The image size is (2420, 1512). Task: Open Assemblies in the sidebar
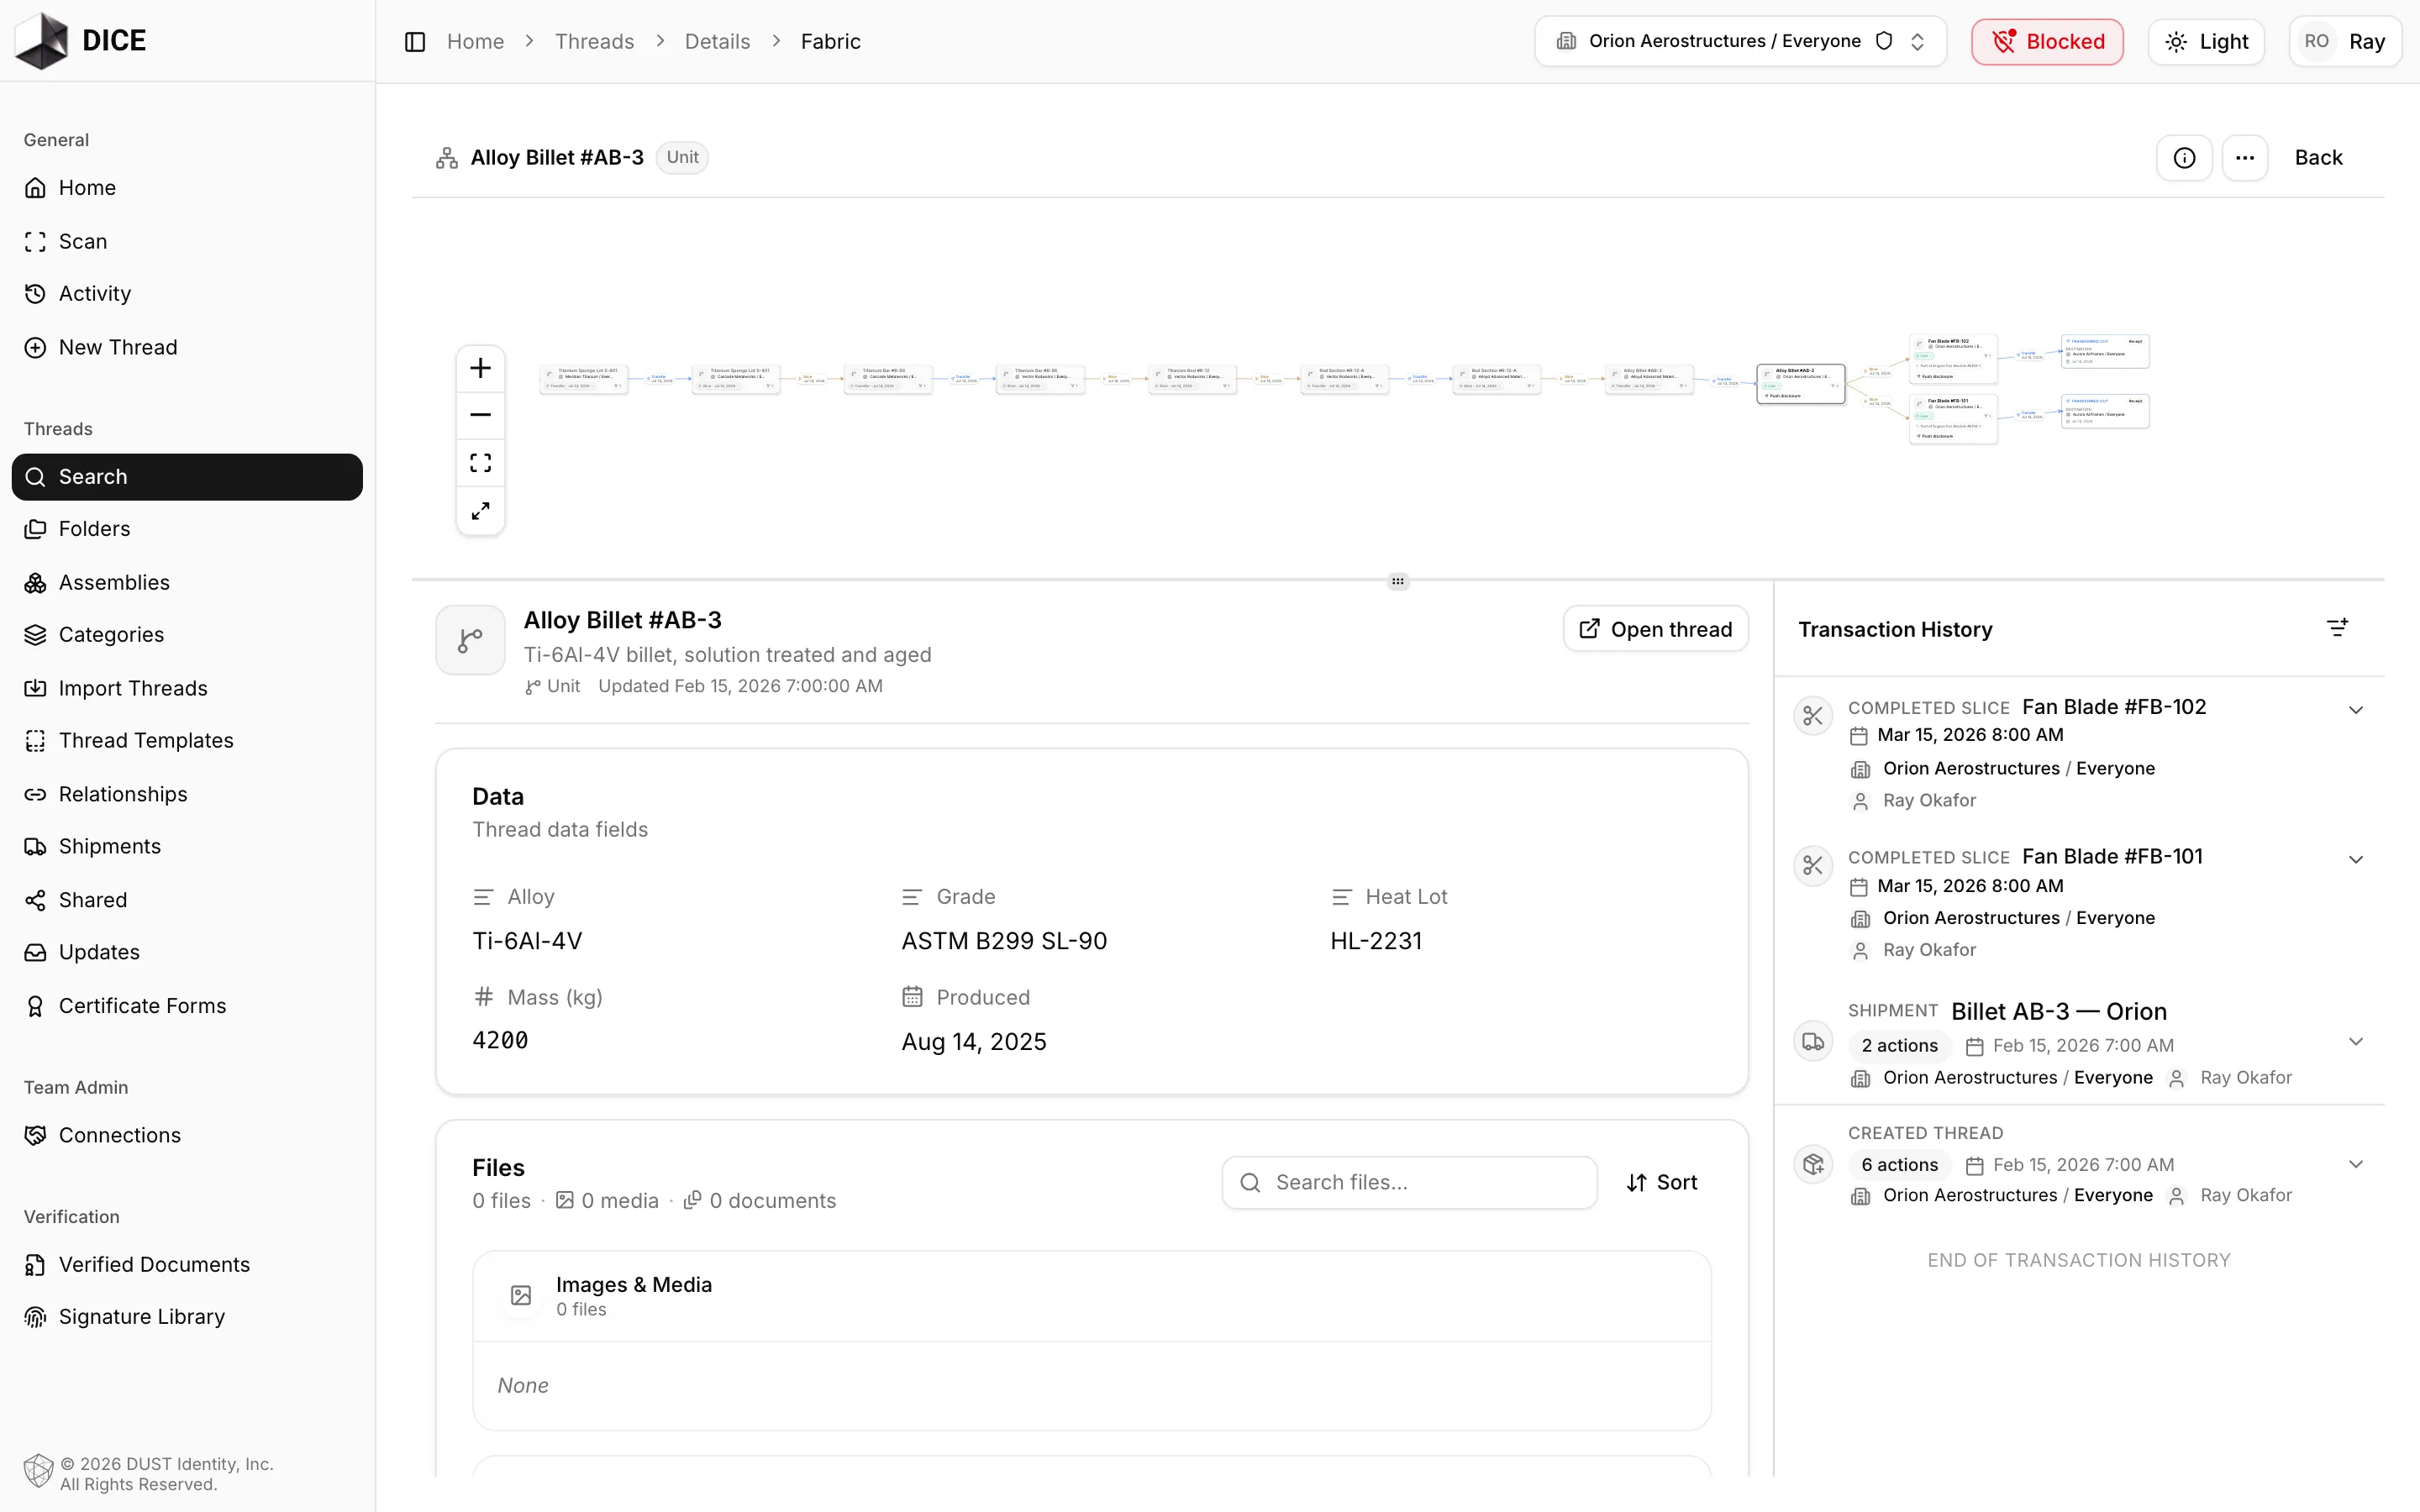point(187,582)
